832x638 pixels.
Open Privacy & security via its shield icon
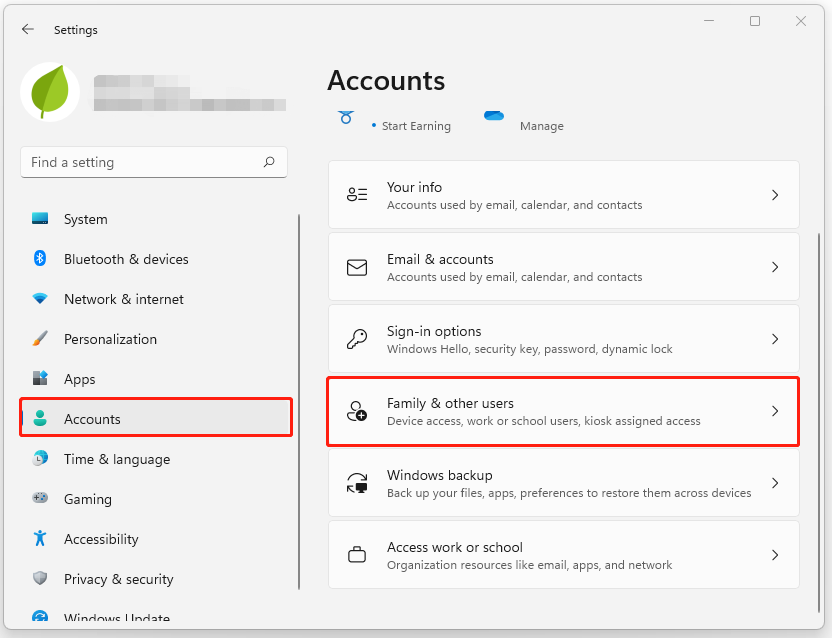coord(39,579)
